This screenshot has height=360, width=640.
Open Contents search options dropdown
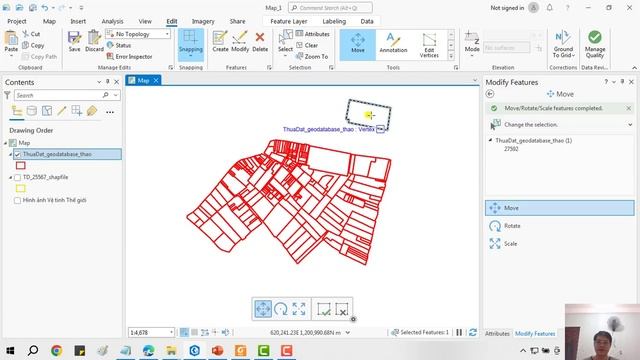click(116, 95)
